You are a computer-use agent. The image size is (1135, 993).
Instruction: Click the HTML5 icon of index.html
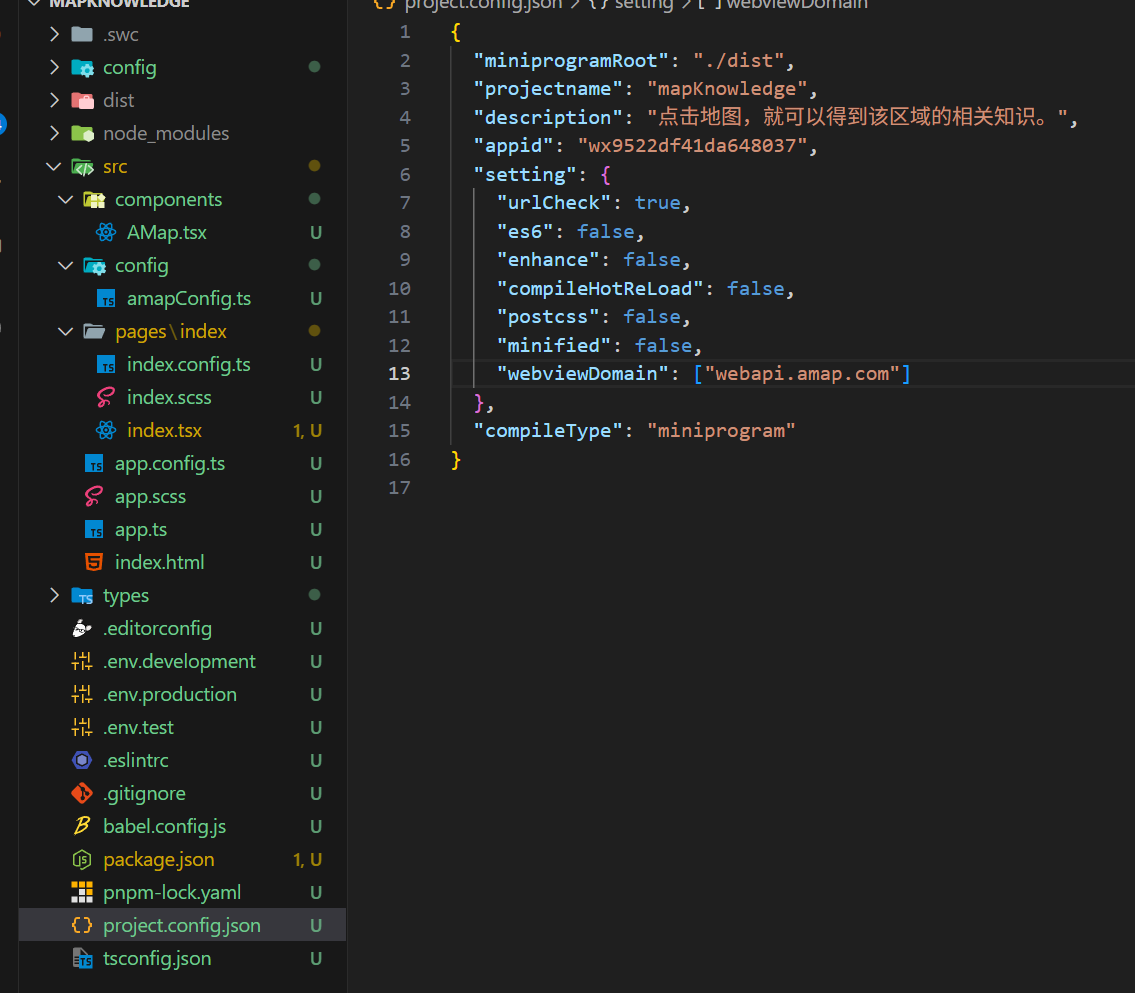(x=94, y=562)
